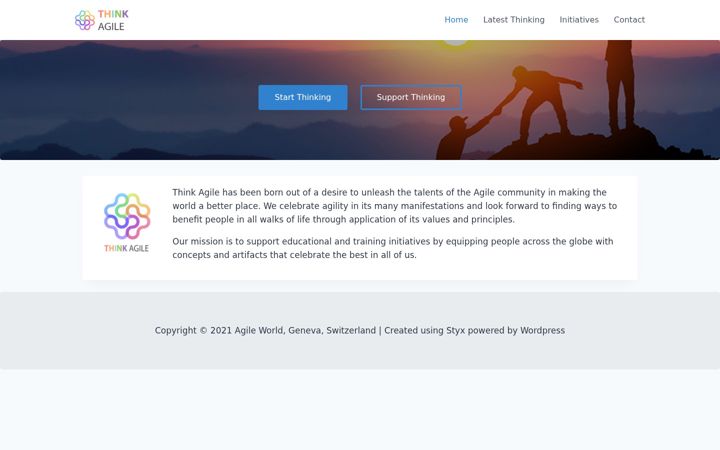Open the Initiatives menu item
This screenshot has height=450, width=720.
tap(579, 20)
